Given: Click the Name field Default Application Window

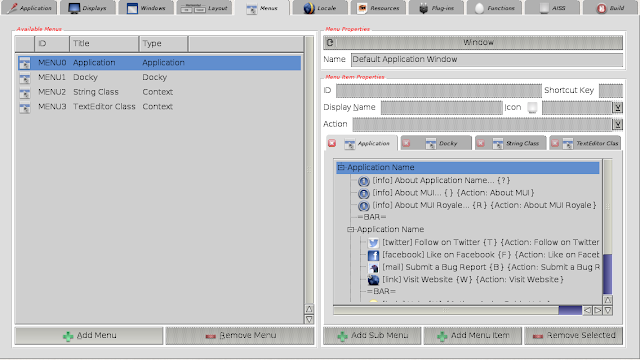Looking at the screenshot, I should tap(487, 60).
